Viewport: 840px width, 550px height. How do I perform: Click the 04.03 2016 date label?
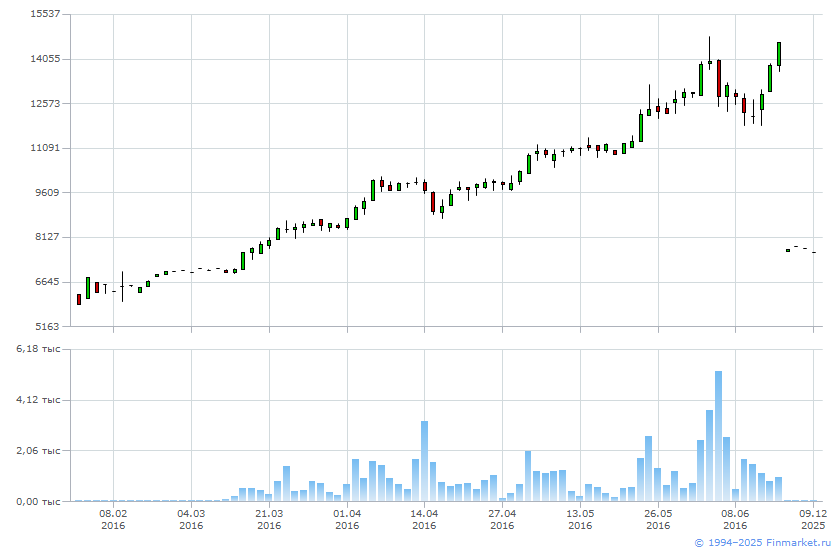[x=191, y=518]
